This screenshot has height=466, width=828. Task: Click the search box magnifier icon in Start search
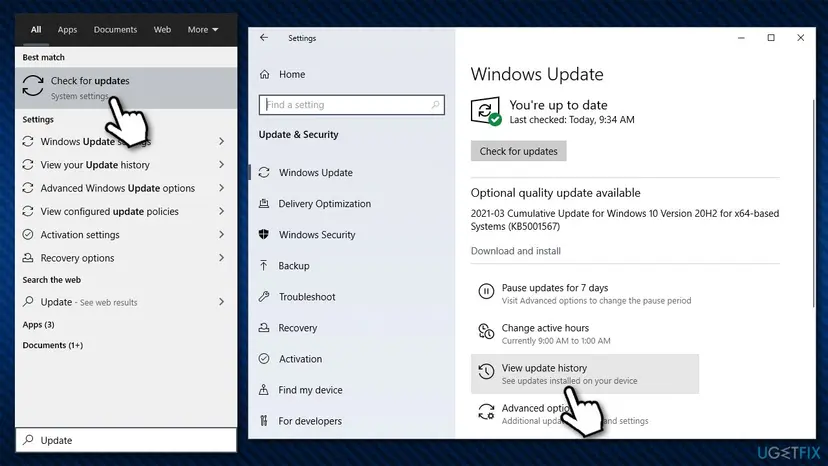tap(29, 440)
